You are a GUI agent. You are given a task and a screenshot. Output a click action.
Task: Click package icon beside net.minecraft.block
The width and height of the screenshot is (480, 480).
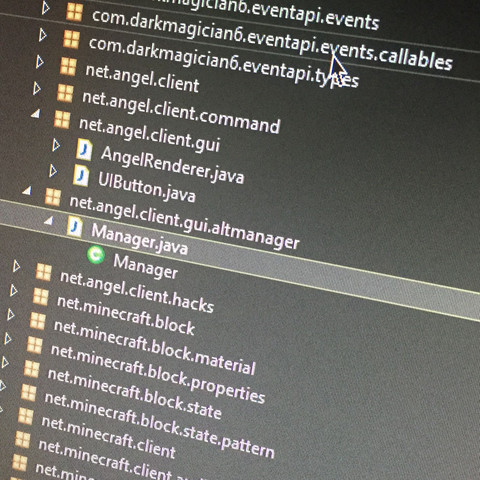41,296
